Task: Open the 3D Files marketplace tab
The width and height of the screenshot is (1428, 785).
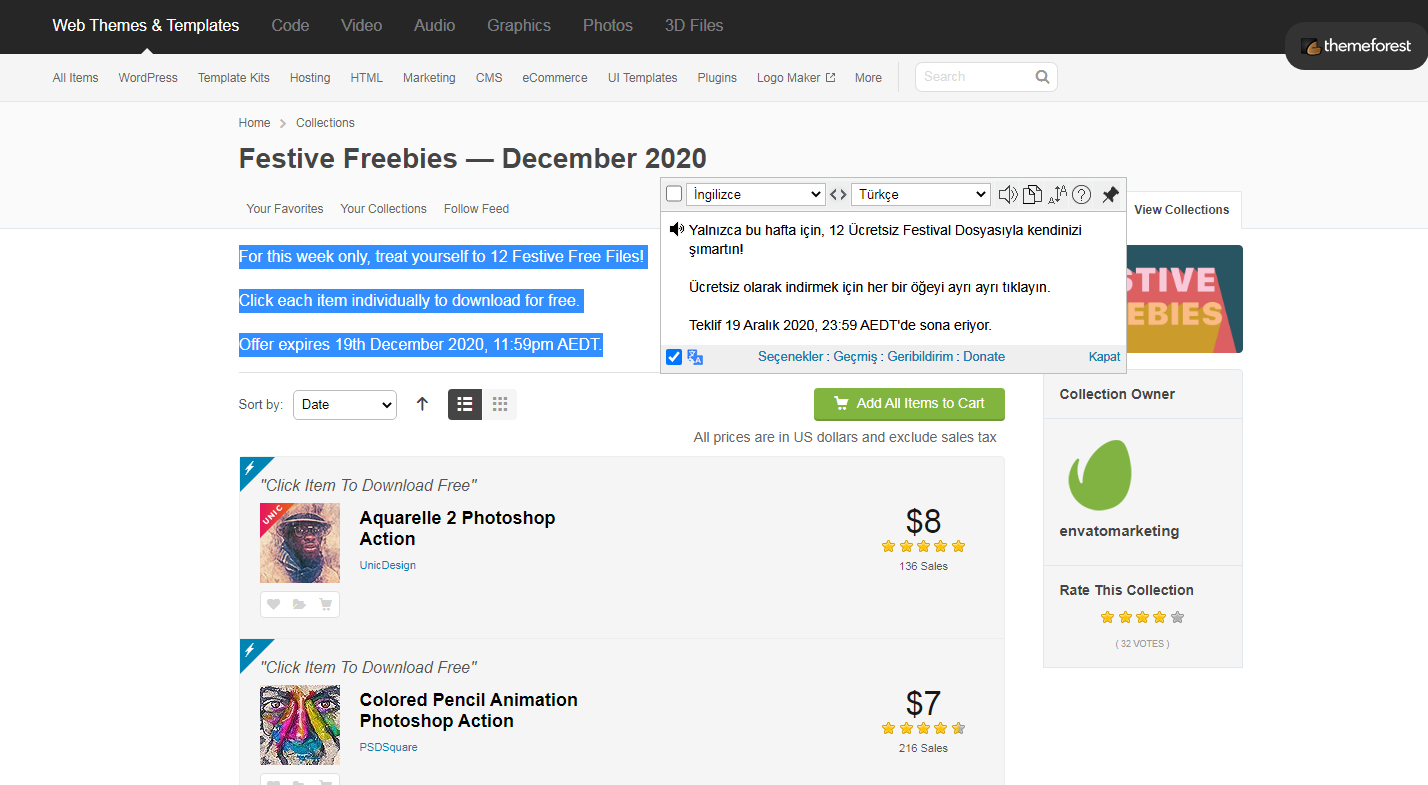Action: (x=694, y=25)
